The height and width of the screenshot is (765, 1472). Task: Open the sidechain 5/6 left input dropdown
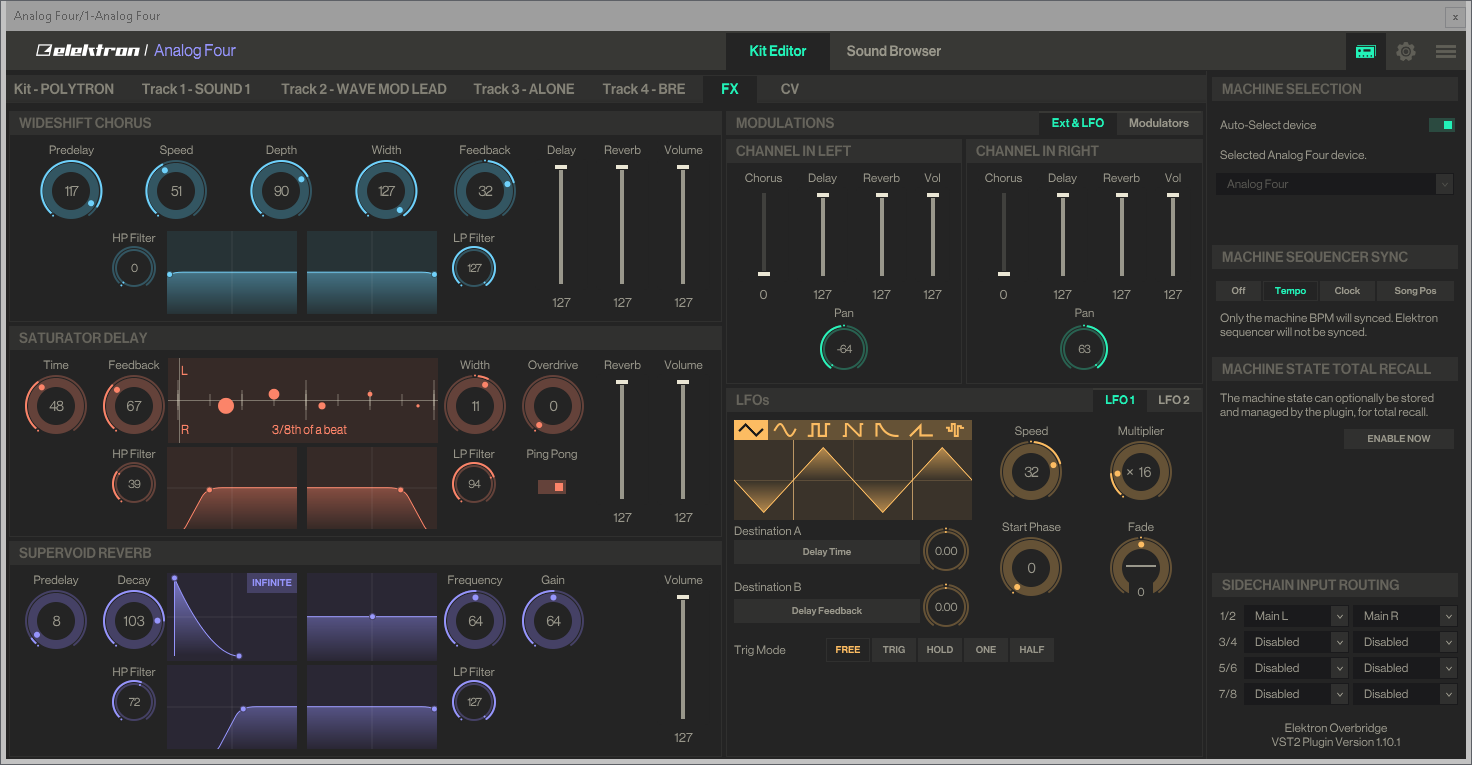click(1297, 668)
